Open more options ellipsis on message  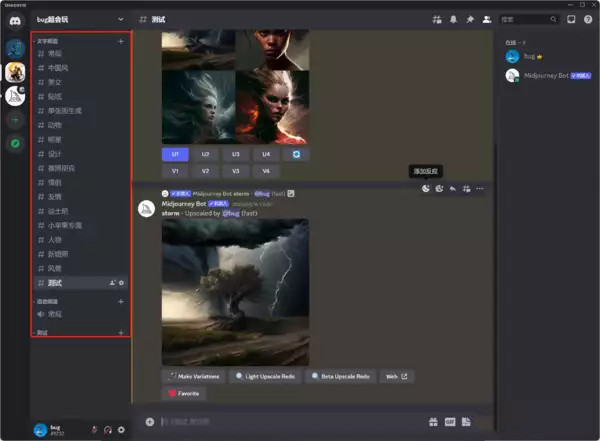(x=479, y=188)
